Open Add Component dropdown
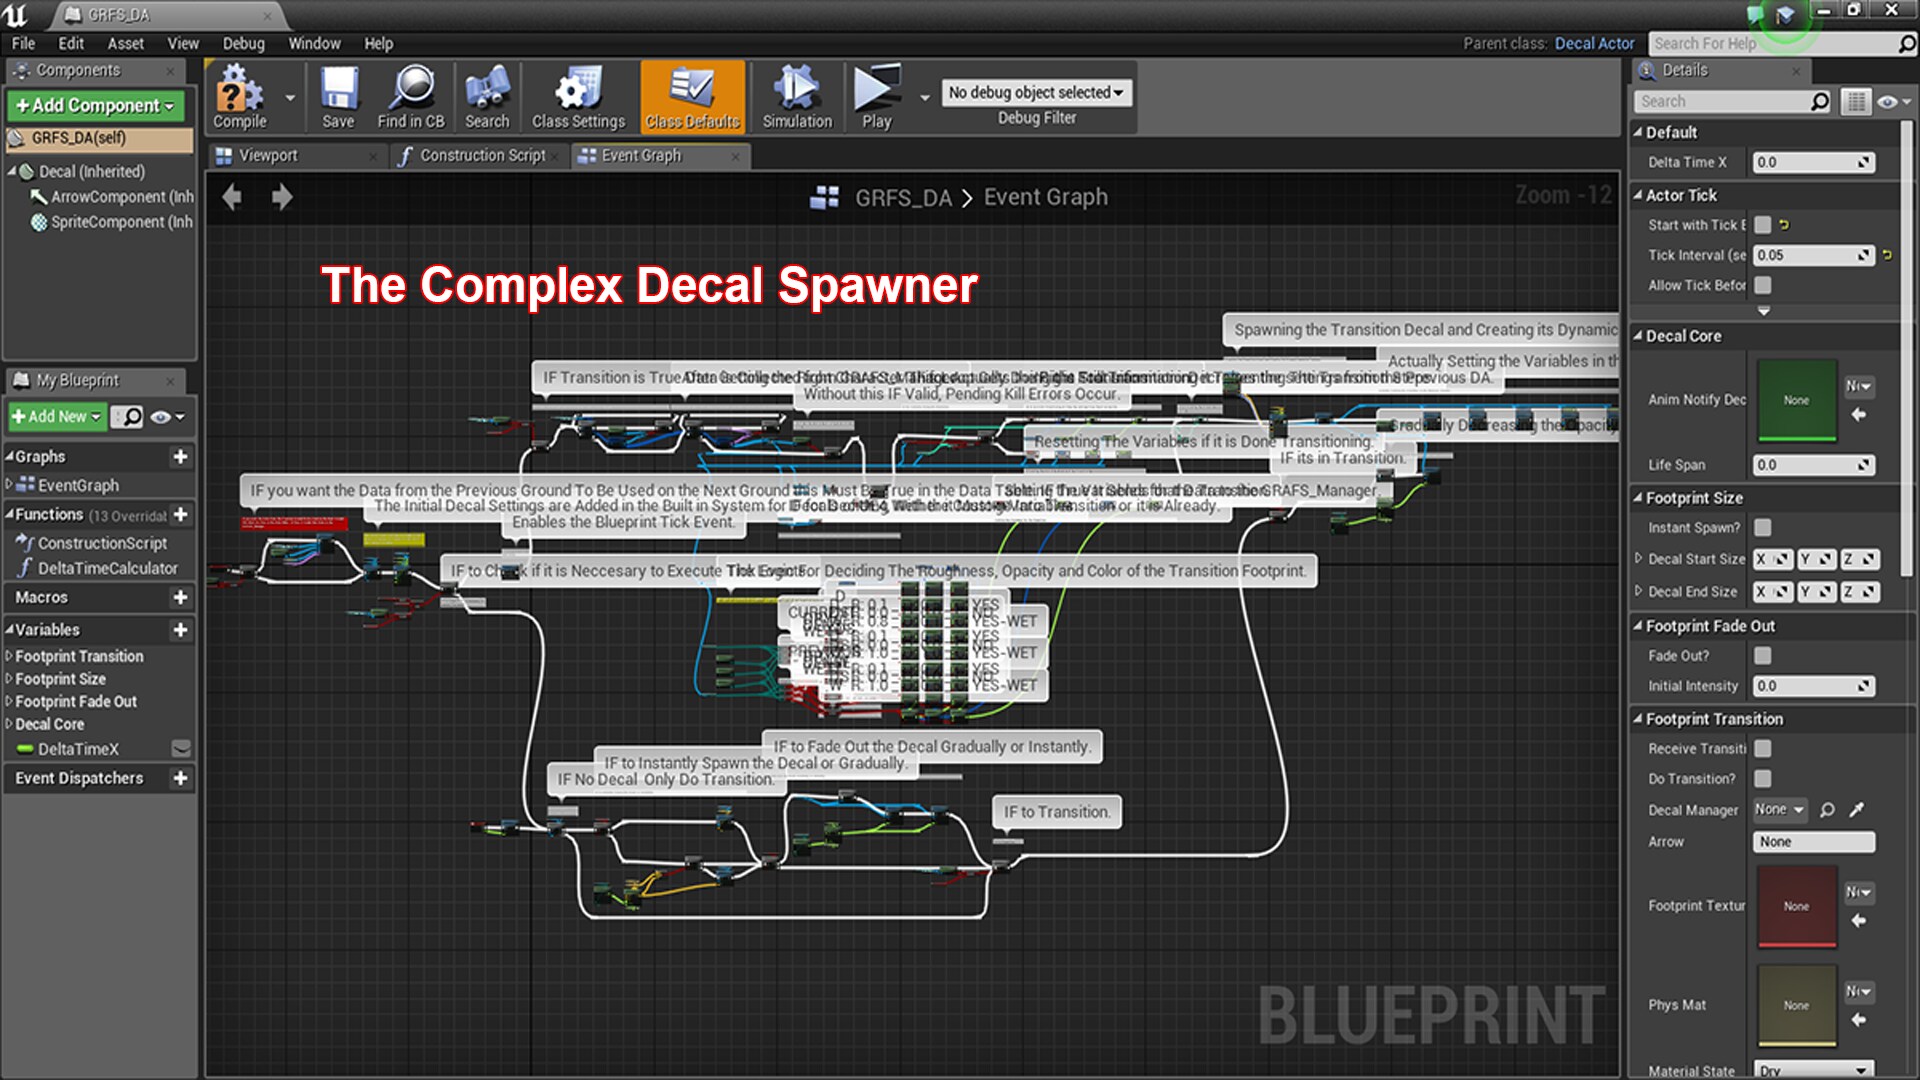 (95, 105)
